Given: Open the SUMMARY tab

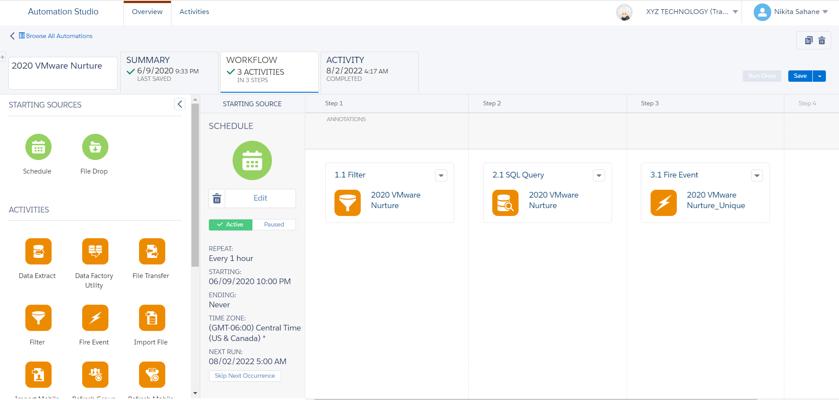Looking at the screenshot, I should click(x=169, y=71).
